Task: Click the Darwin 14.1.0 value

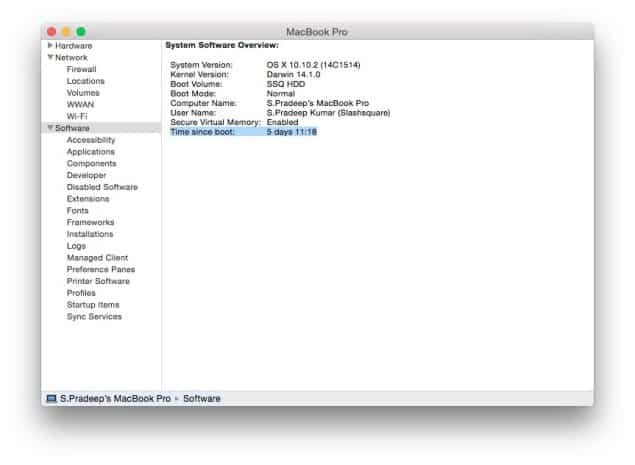Action: tap(293, 75)
